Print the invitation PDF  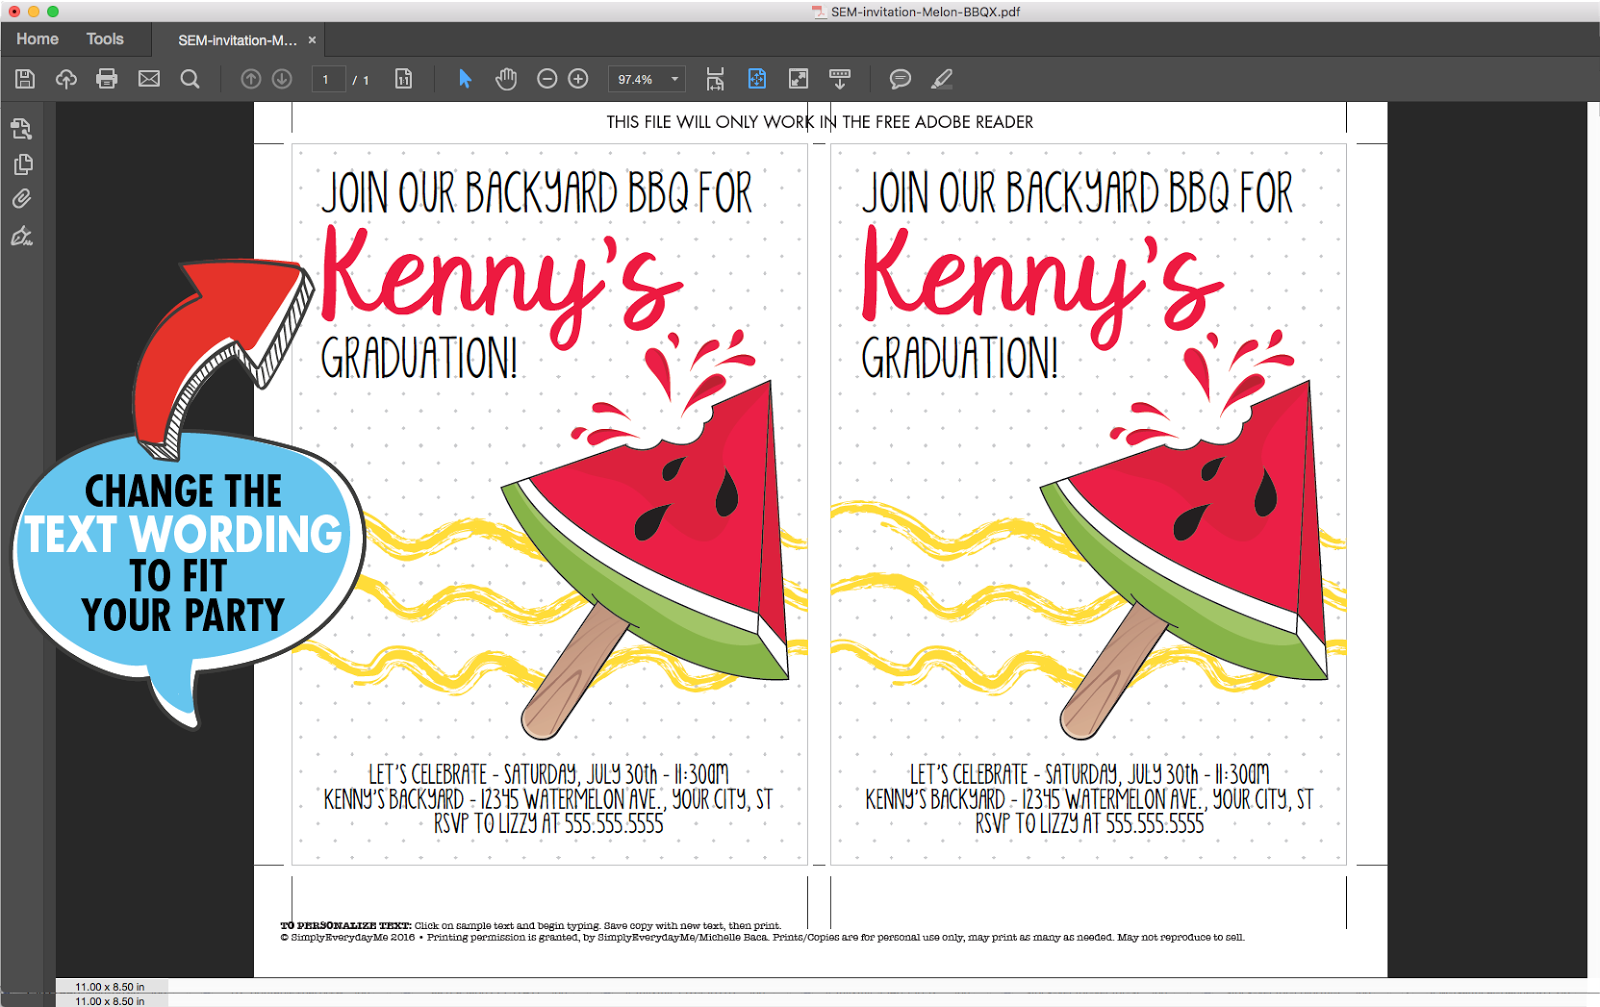(107, 78)
